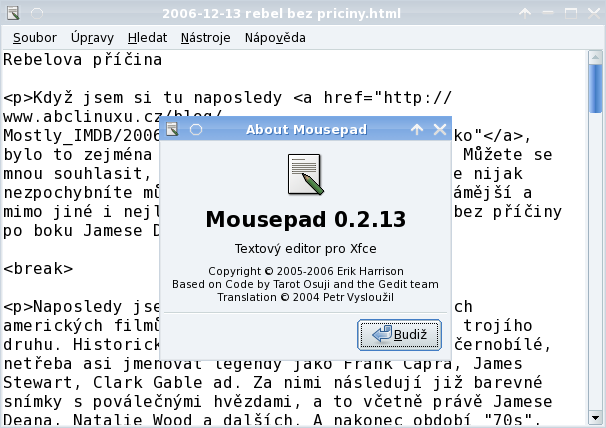Click the main editor window menu icon
This screenshot has height=428, width=606.
[10, 11]
